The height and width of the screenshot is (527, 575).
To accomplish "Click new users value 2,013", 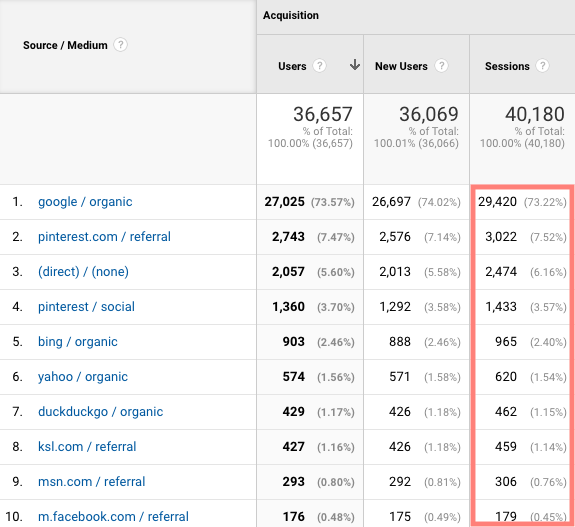I will click(395, 272).
